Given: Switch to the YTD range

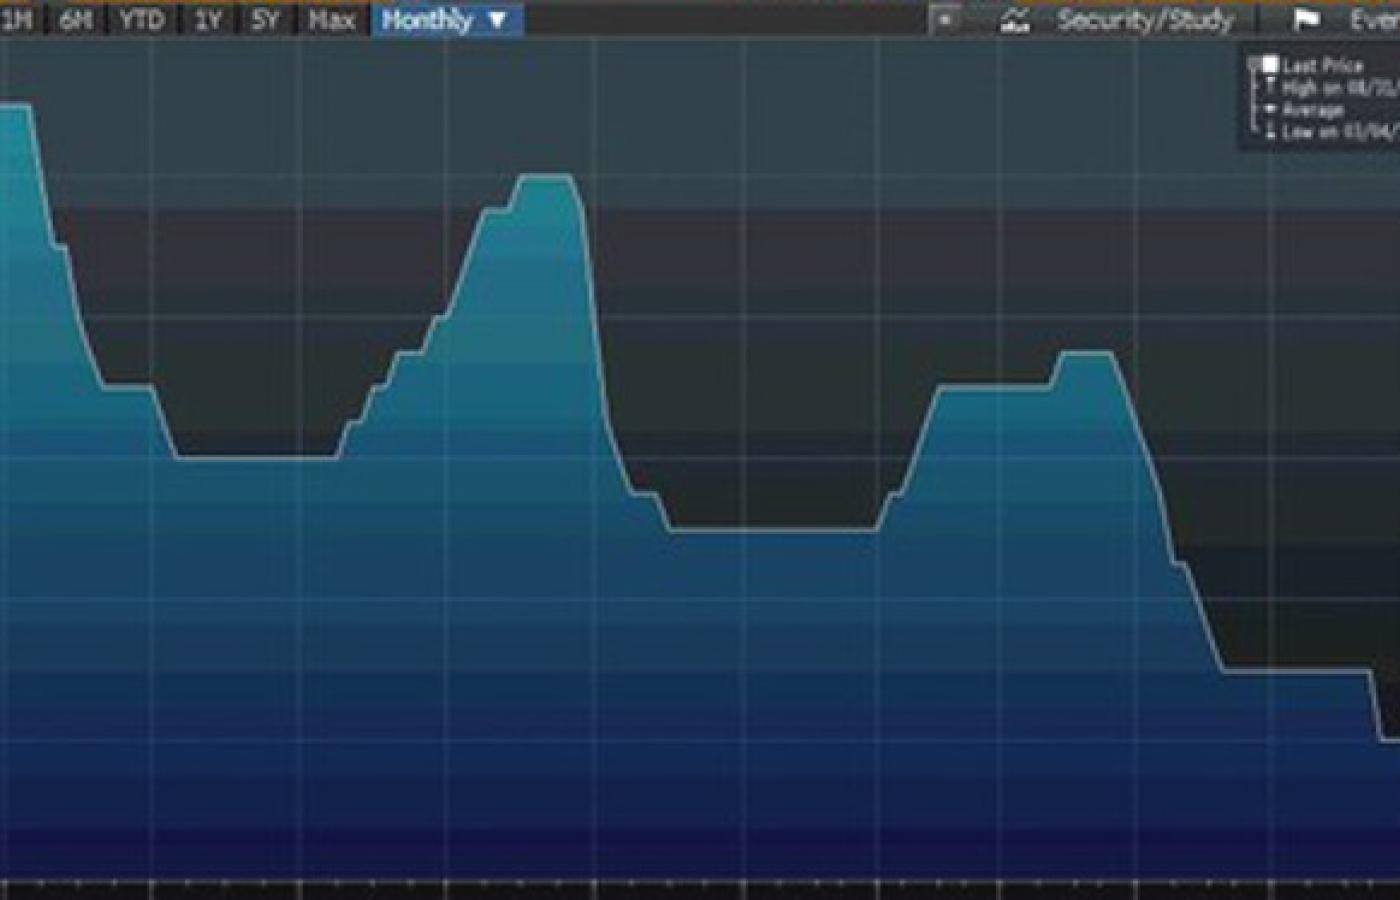Looking at the screenshot, I should point(142,19).
